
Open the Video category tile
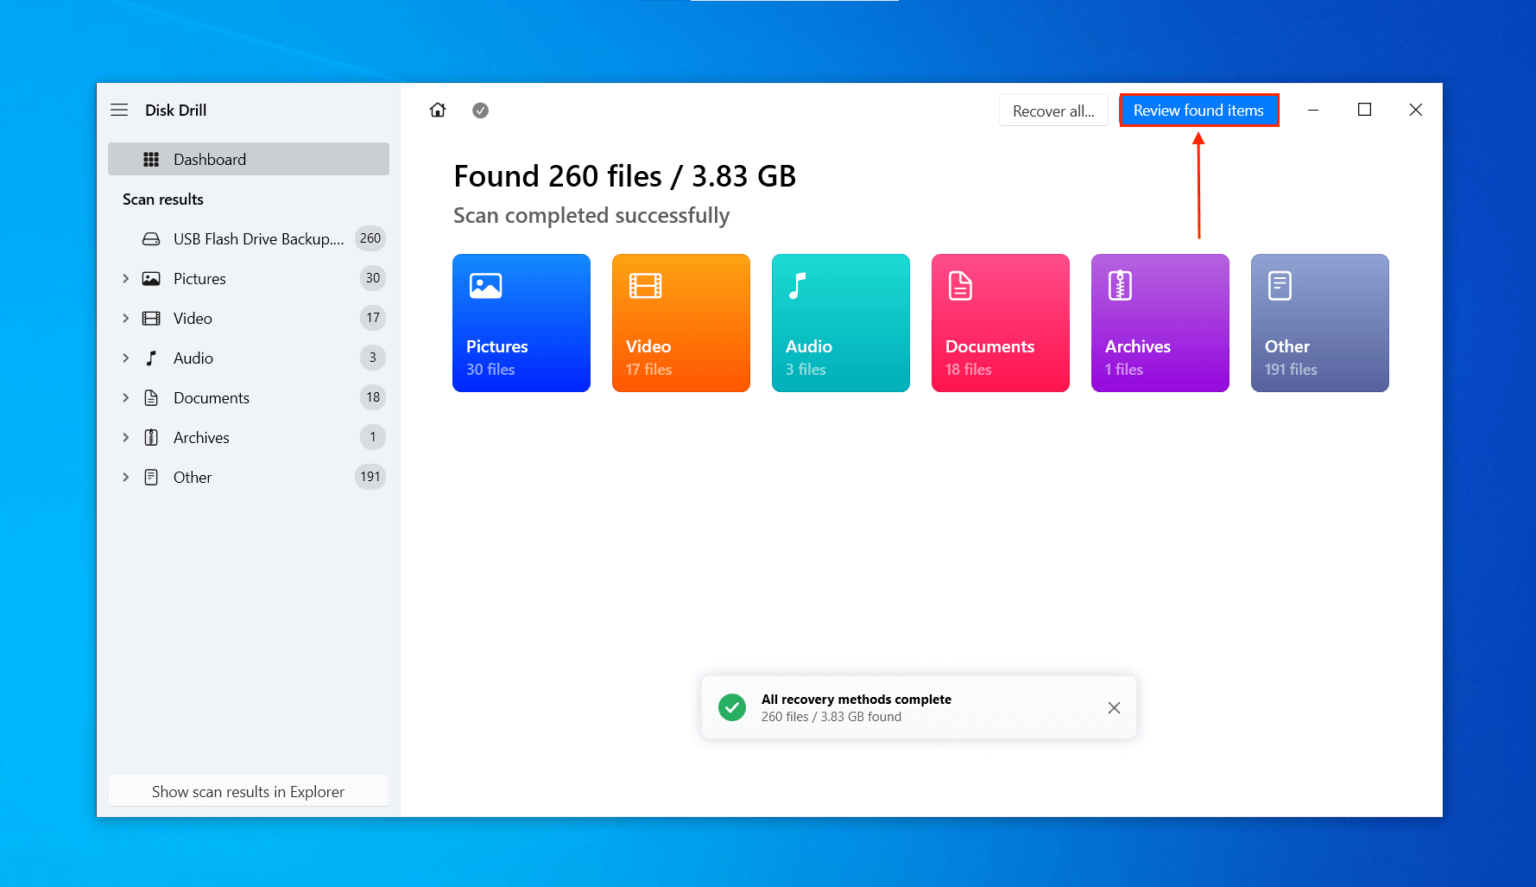pyautogui.click(x=681, y=322)
